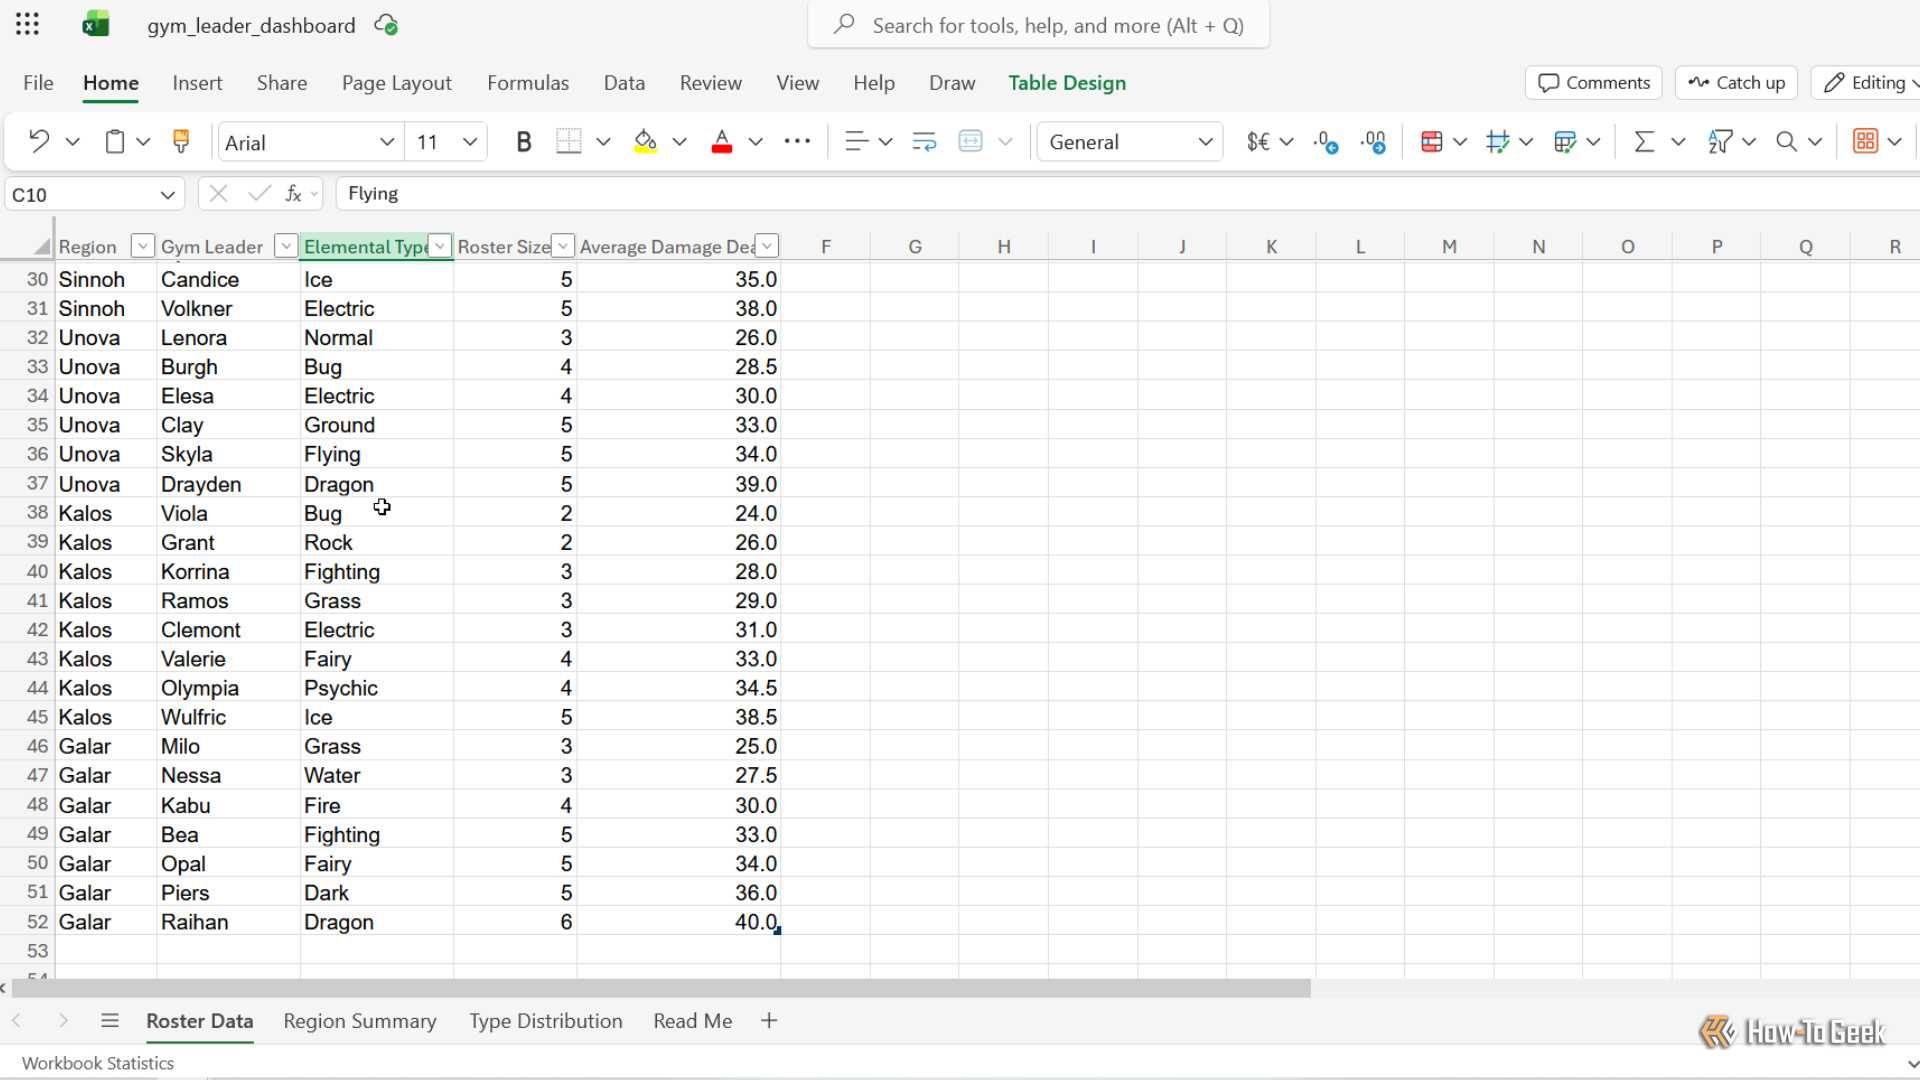Open the Formulas ribbon tab
The width and height of the screenshot is (1920, 1080).
tap(528, 83)
